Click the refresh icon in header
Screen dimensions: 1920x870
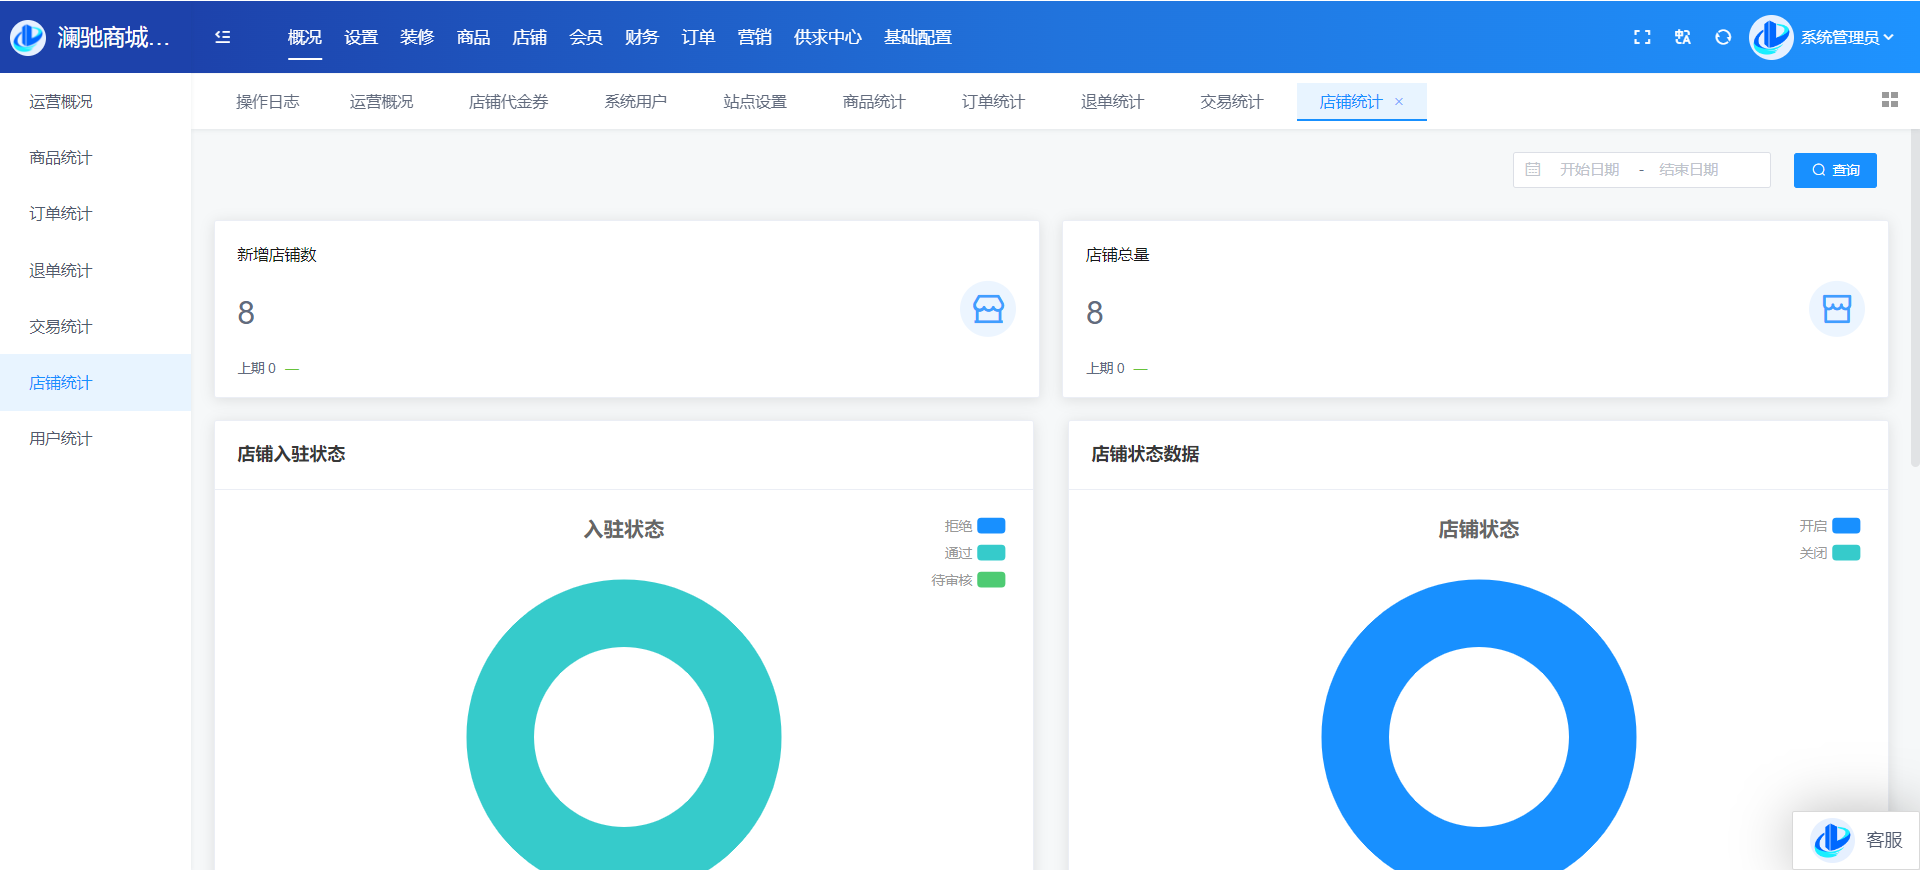click(1723, 37)
